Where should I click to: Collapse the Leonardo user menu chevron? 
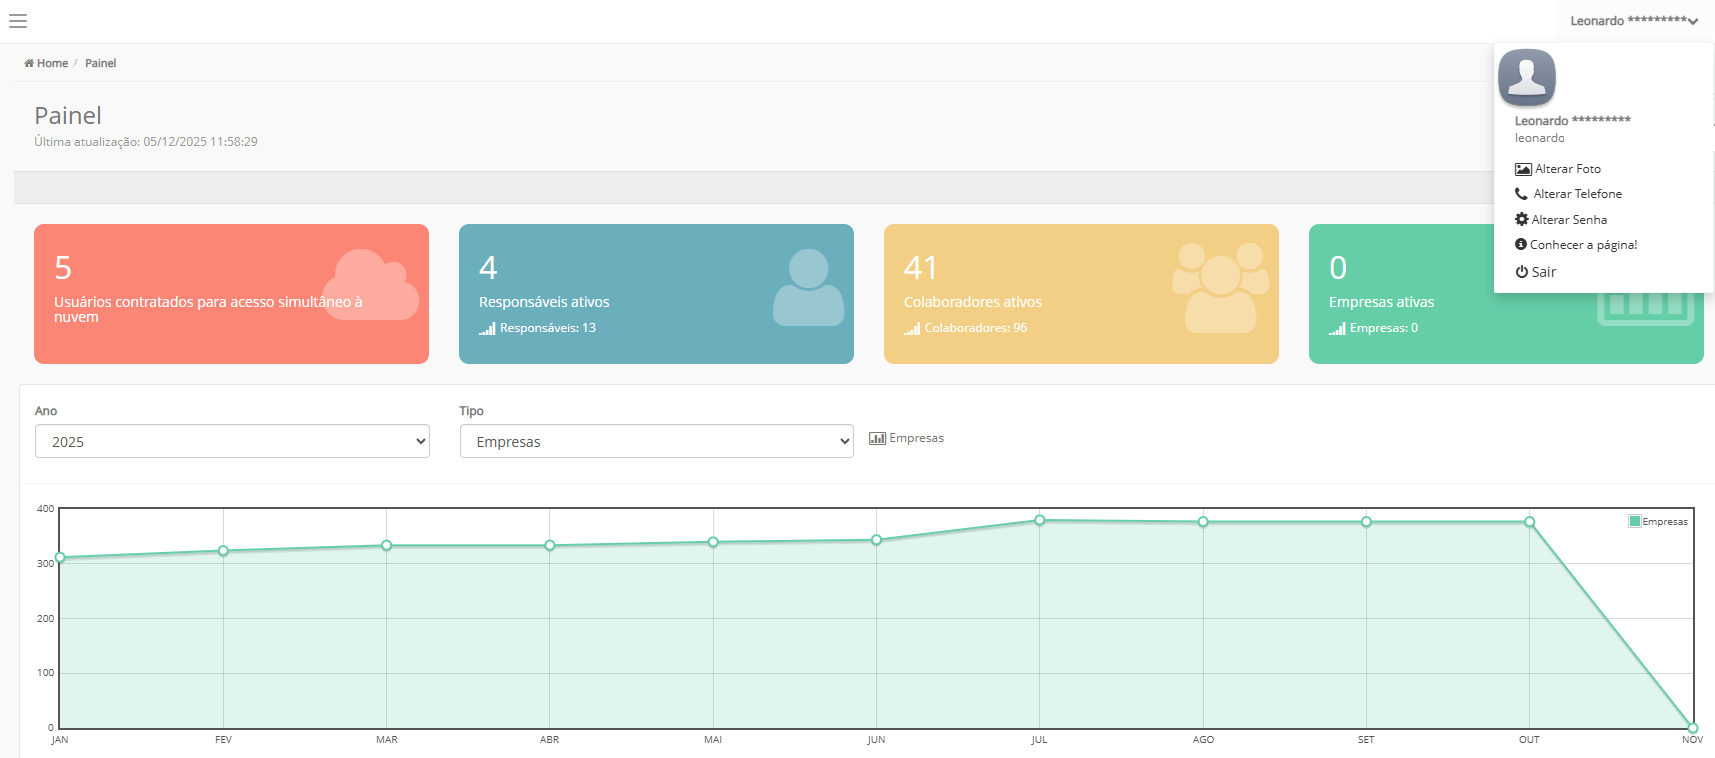pos(1692,22)
